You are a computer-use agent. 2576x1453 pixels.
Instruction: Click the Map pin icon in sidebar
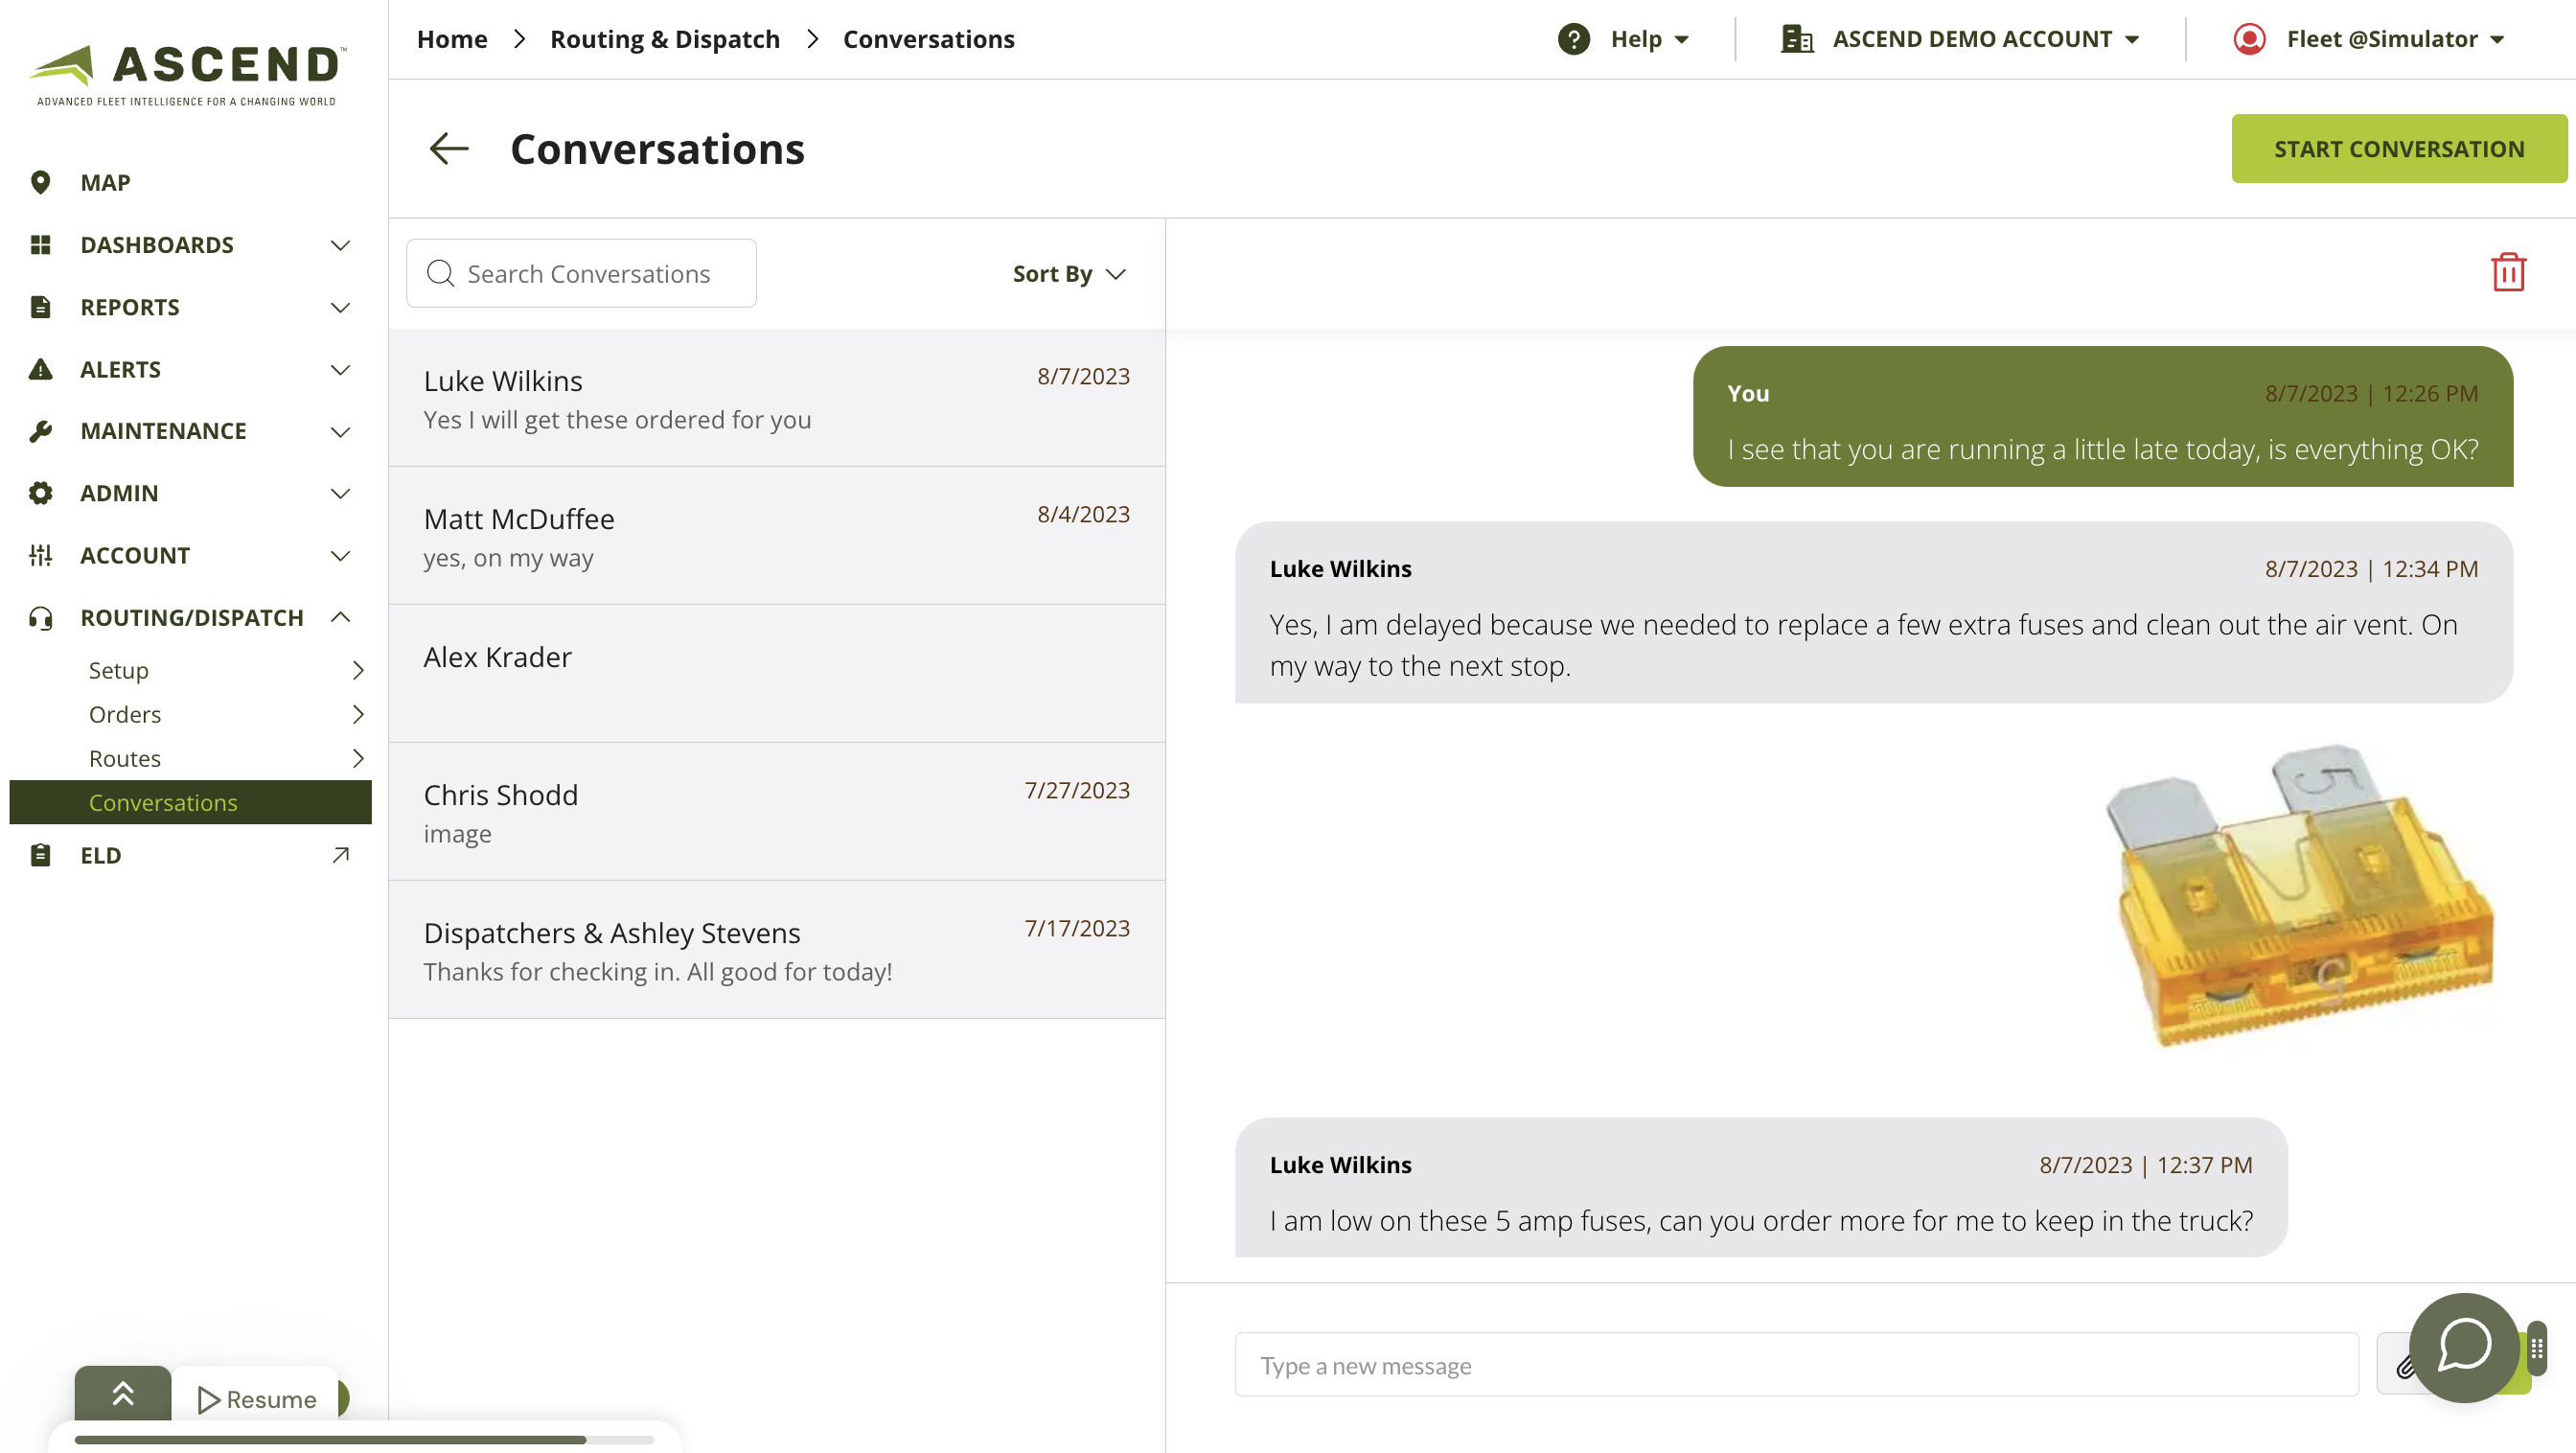40,183
